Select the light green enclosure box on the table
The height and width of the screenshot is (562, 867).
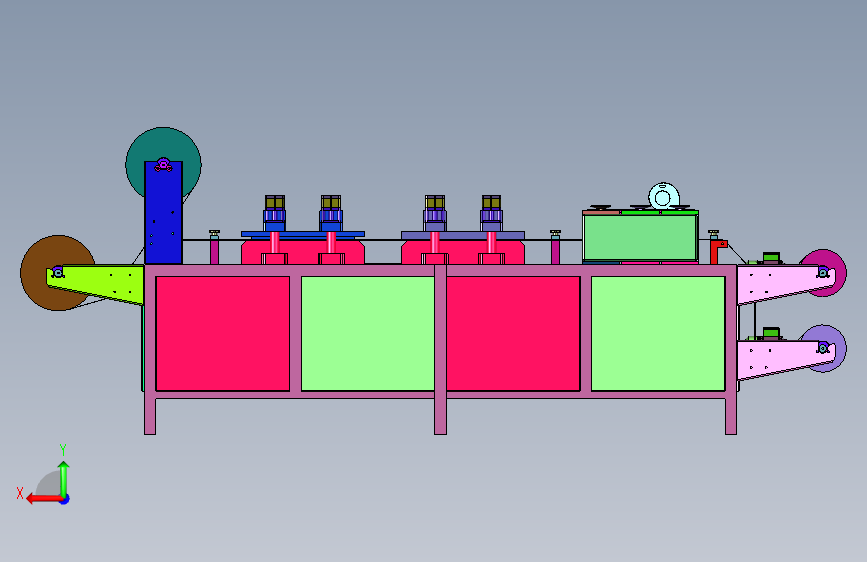pyautogui.click(x=640, y=237)
